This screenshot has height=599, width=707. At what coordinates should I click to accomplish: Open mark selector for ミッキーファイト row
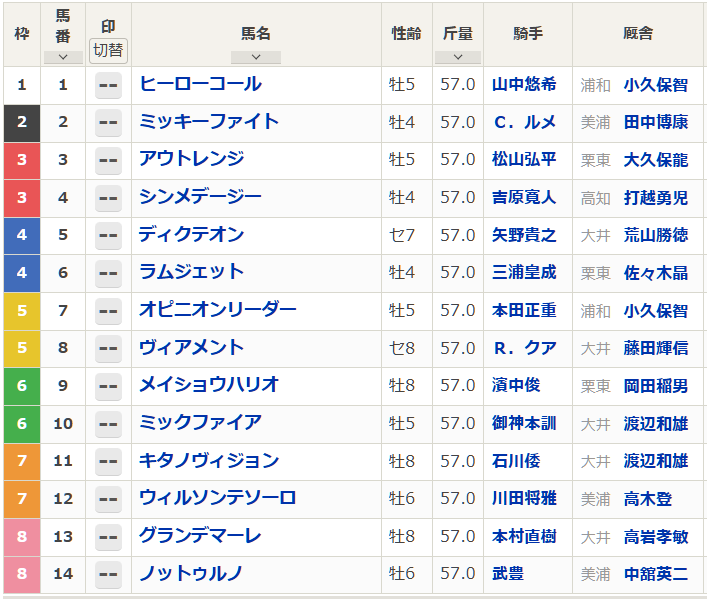[x=108, y=123]
